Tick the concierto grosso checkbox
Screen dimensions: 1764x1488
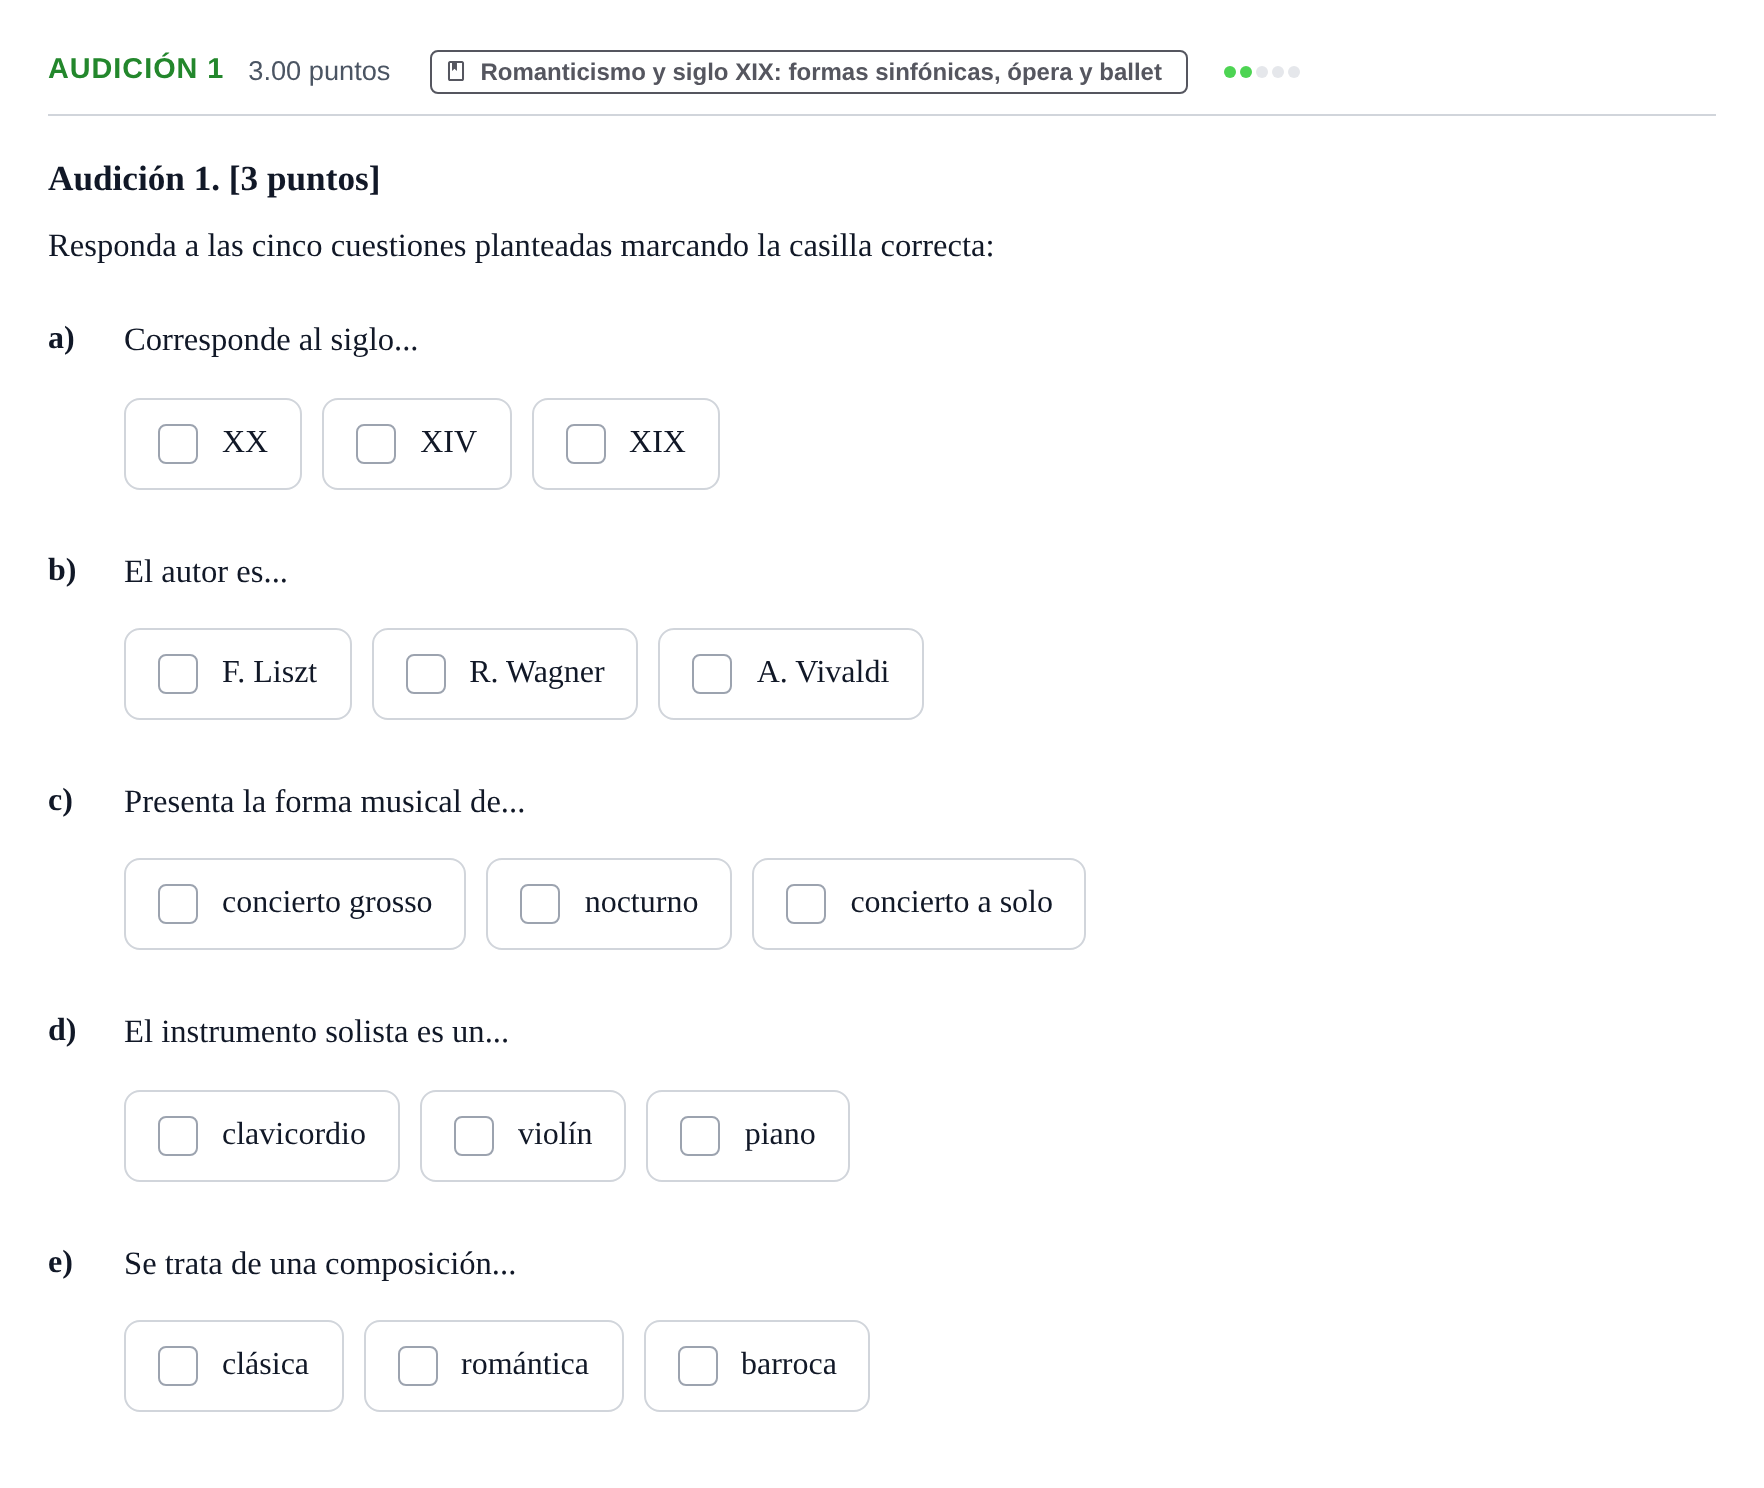[178, 904]
